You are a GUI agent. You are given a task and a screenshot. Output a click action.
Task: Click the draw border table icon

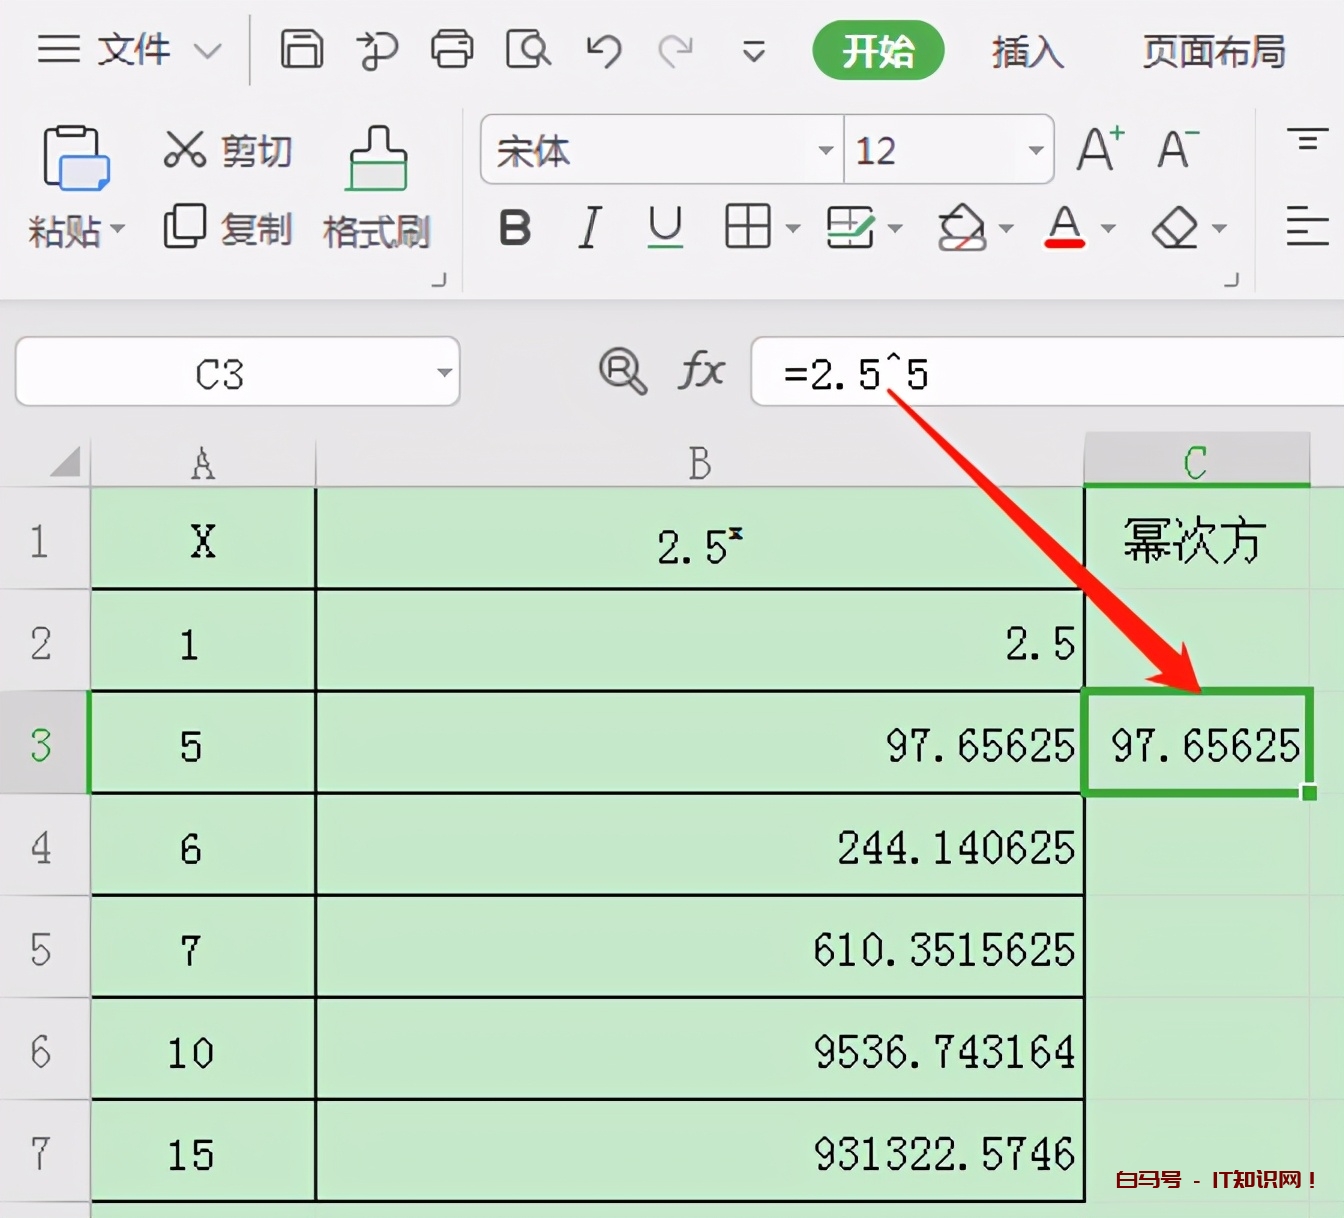(851, 227)
